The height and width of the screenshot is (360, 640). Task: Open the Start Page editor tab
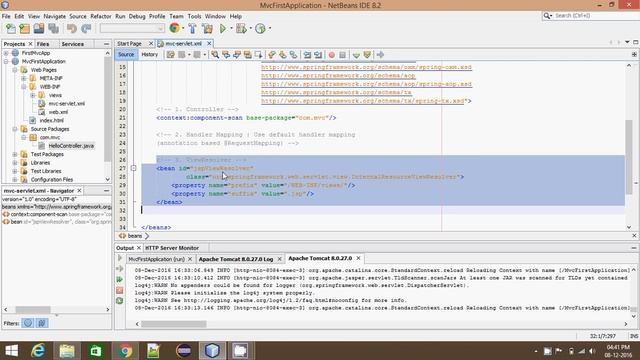[130, 43]
